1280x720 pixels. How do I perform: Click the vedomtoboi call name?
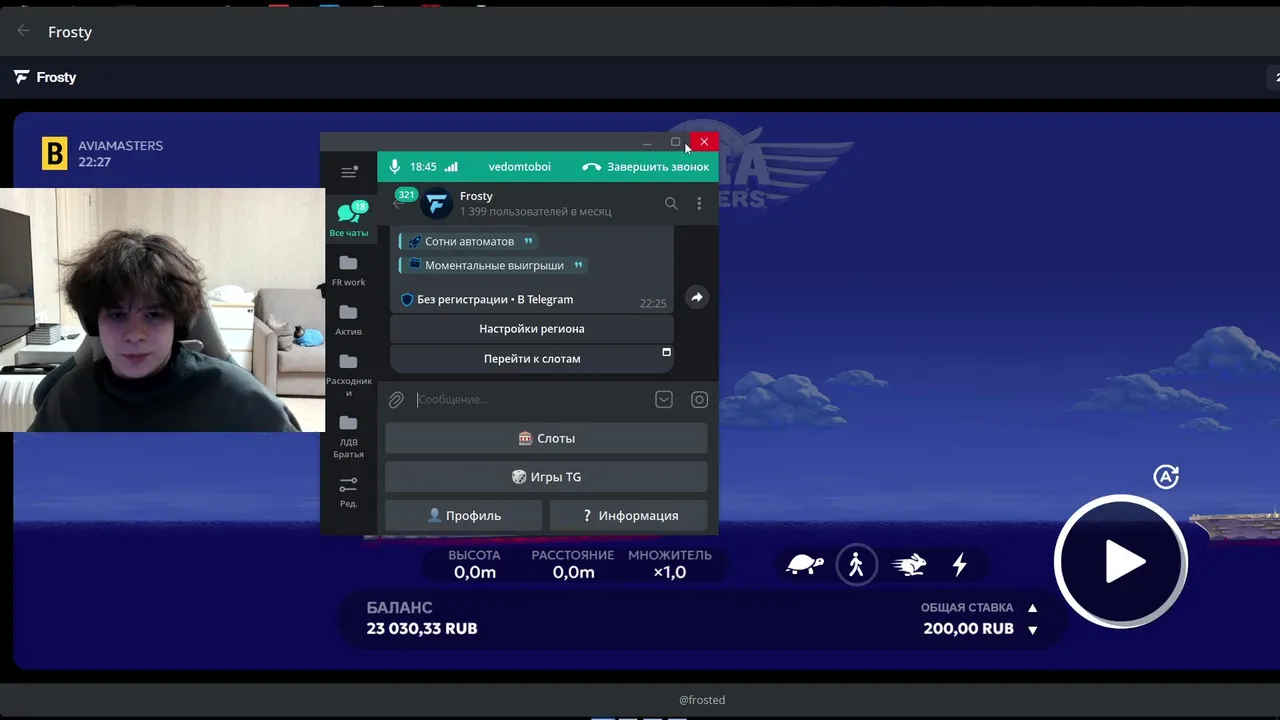click(519, 167)
